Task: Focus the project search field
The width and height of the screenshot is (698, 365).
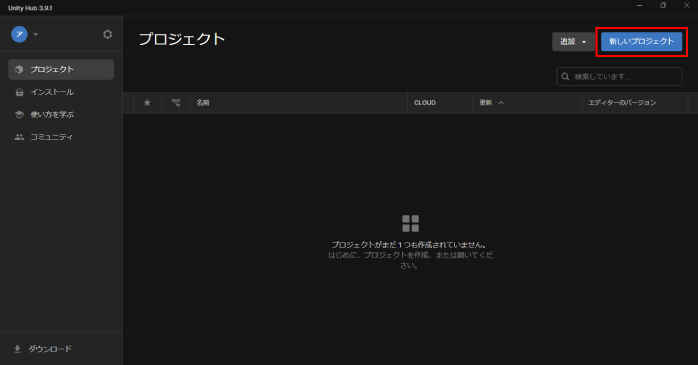Action: (619, 77)
